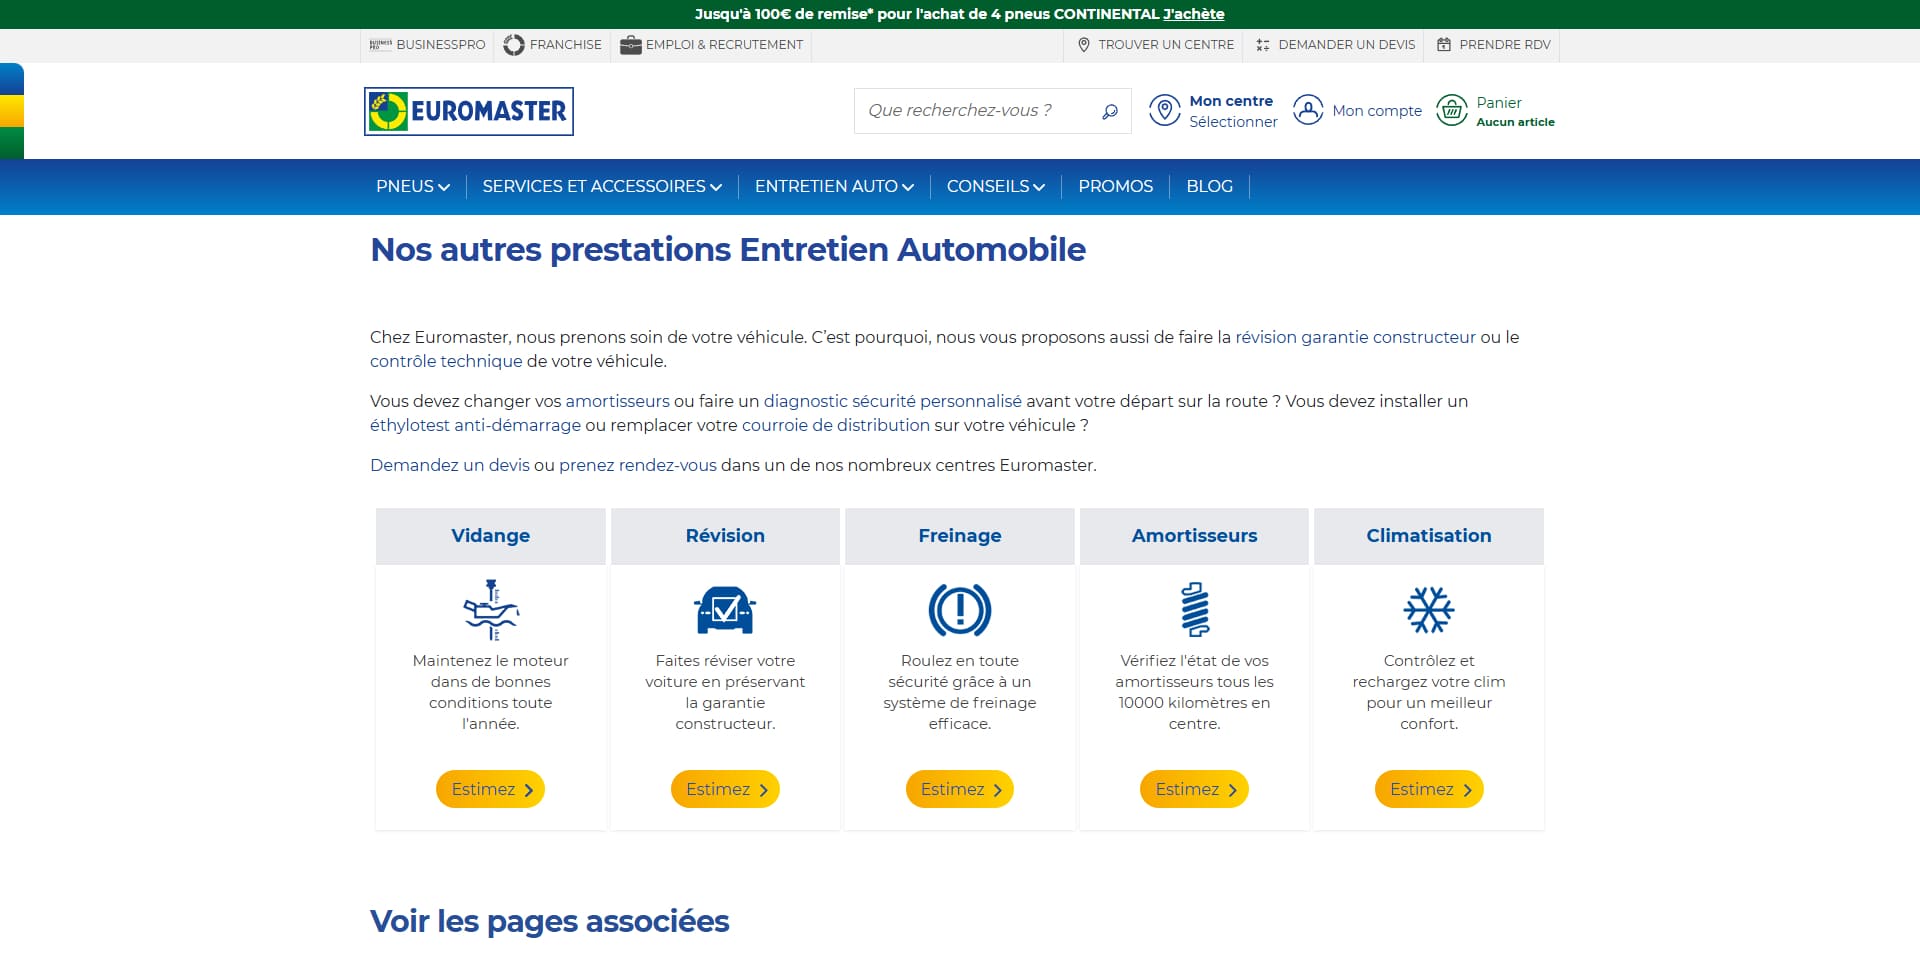The height and width of the screenshot is (953, 1920).
Task: Click the Franchise circular icon
Action: tap(514, 45)
